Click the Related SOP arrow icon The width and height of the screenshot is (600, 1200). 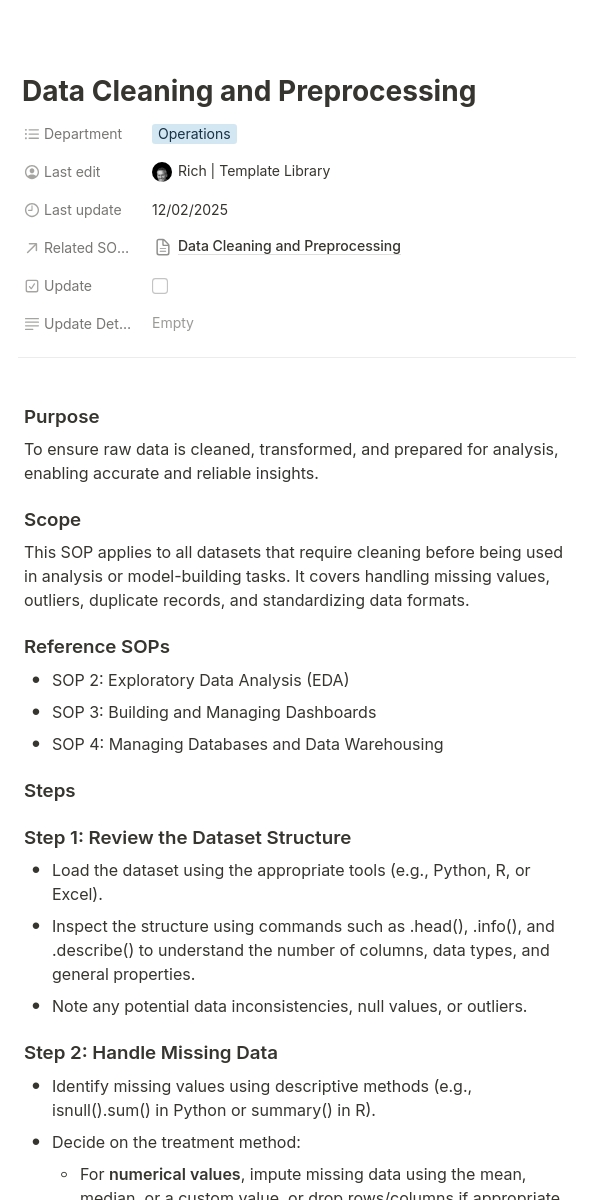tap(32, 248)
